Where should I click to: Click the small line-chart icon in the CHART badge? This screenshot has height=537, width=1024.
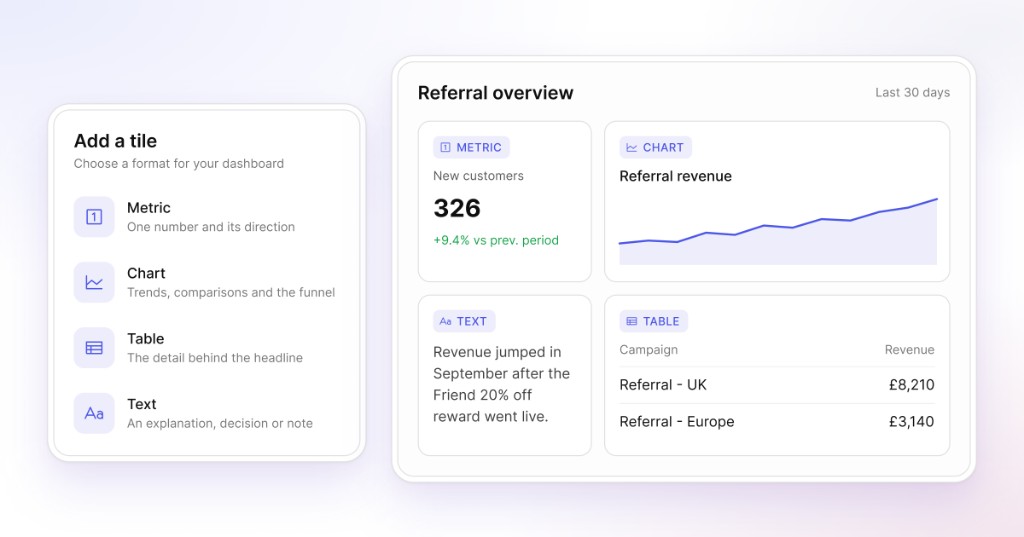(632, 148)
